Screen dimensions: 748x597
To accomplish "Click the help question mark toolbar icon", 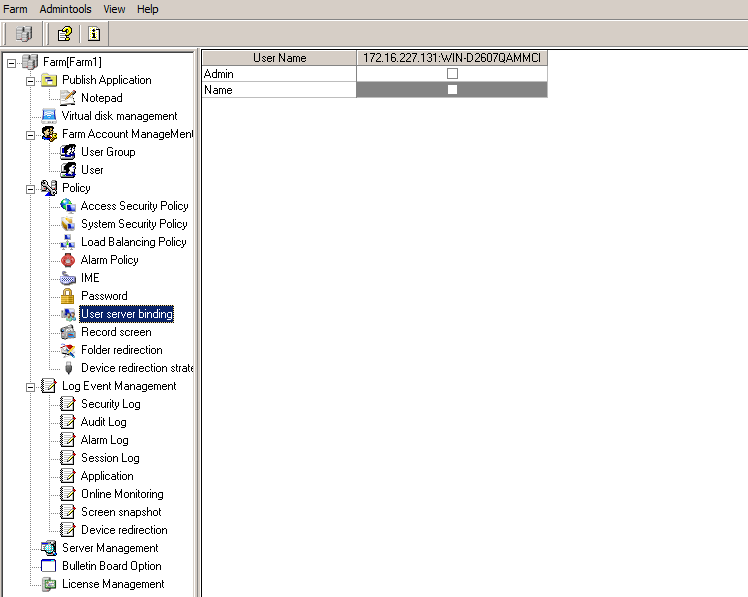I will click(x=64, y=33).
